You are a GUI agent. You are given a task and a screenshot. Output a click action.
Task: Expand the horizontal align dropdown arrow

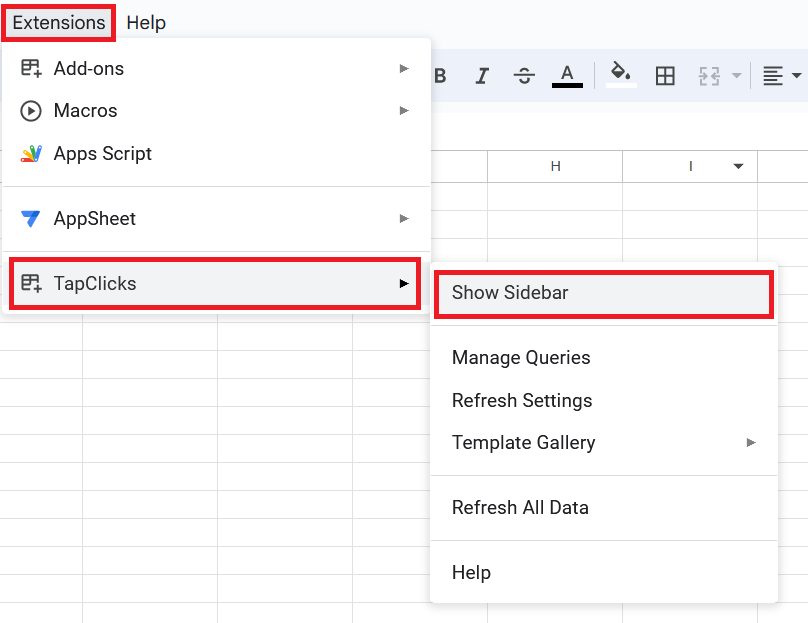coord(797,76)
